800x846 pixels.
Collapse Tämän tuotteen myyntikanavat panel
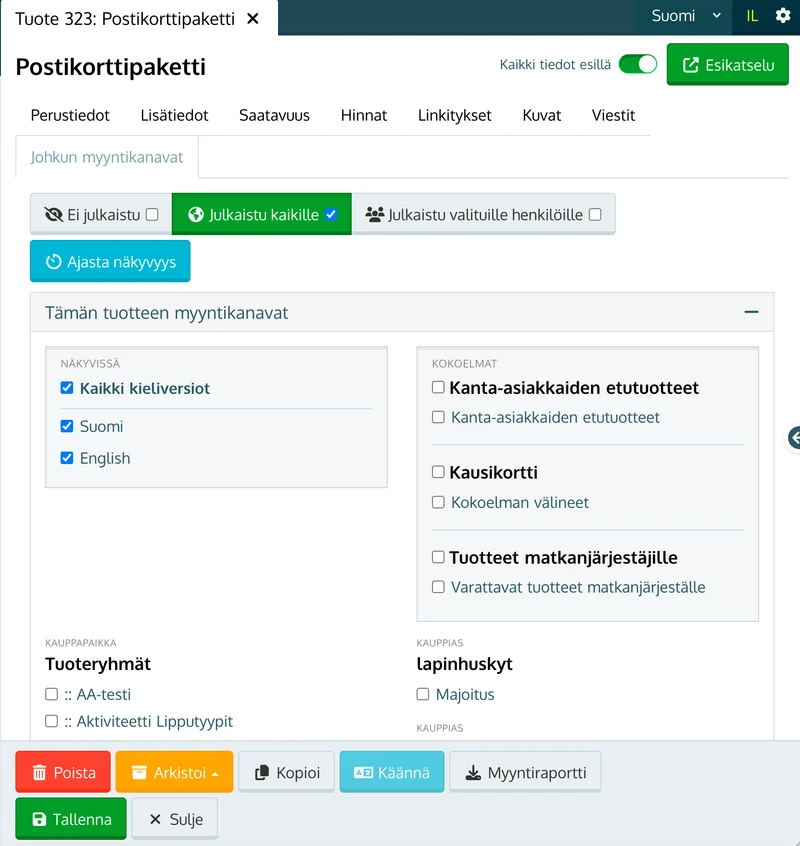tap(751, 312)
